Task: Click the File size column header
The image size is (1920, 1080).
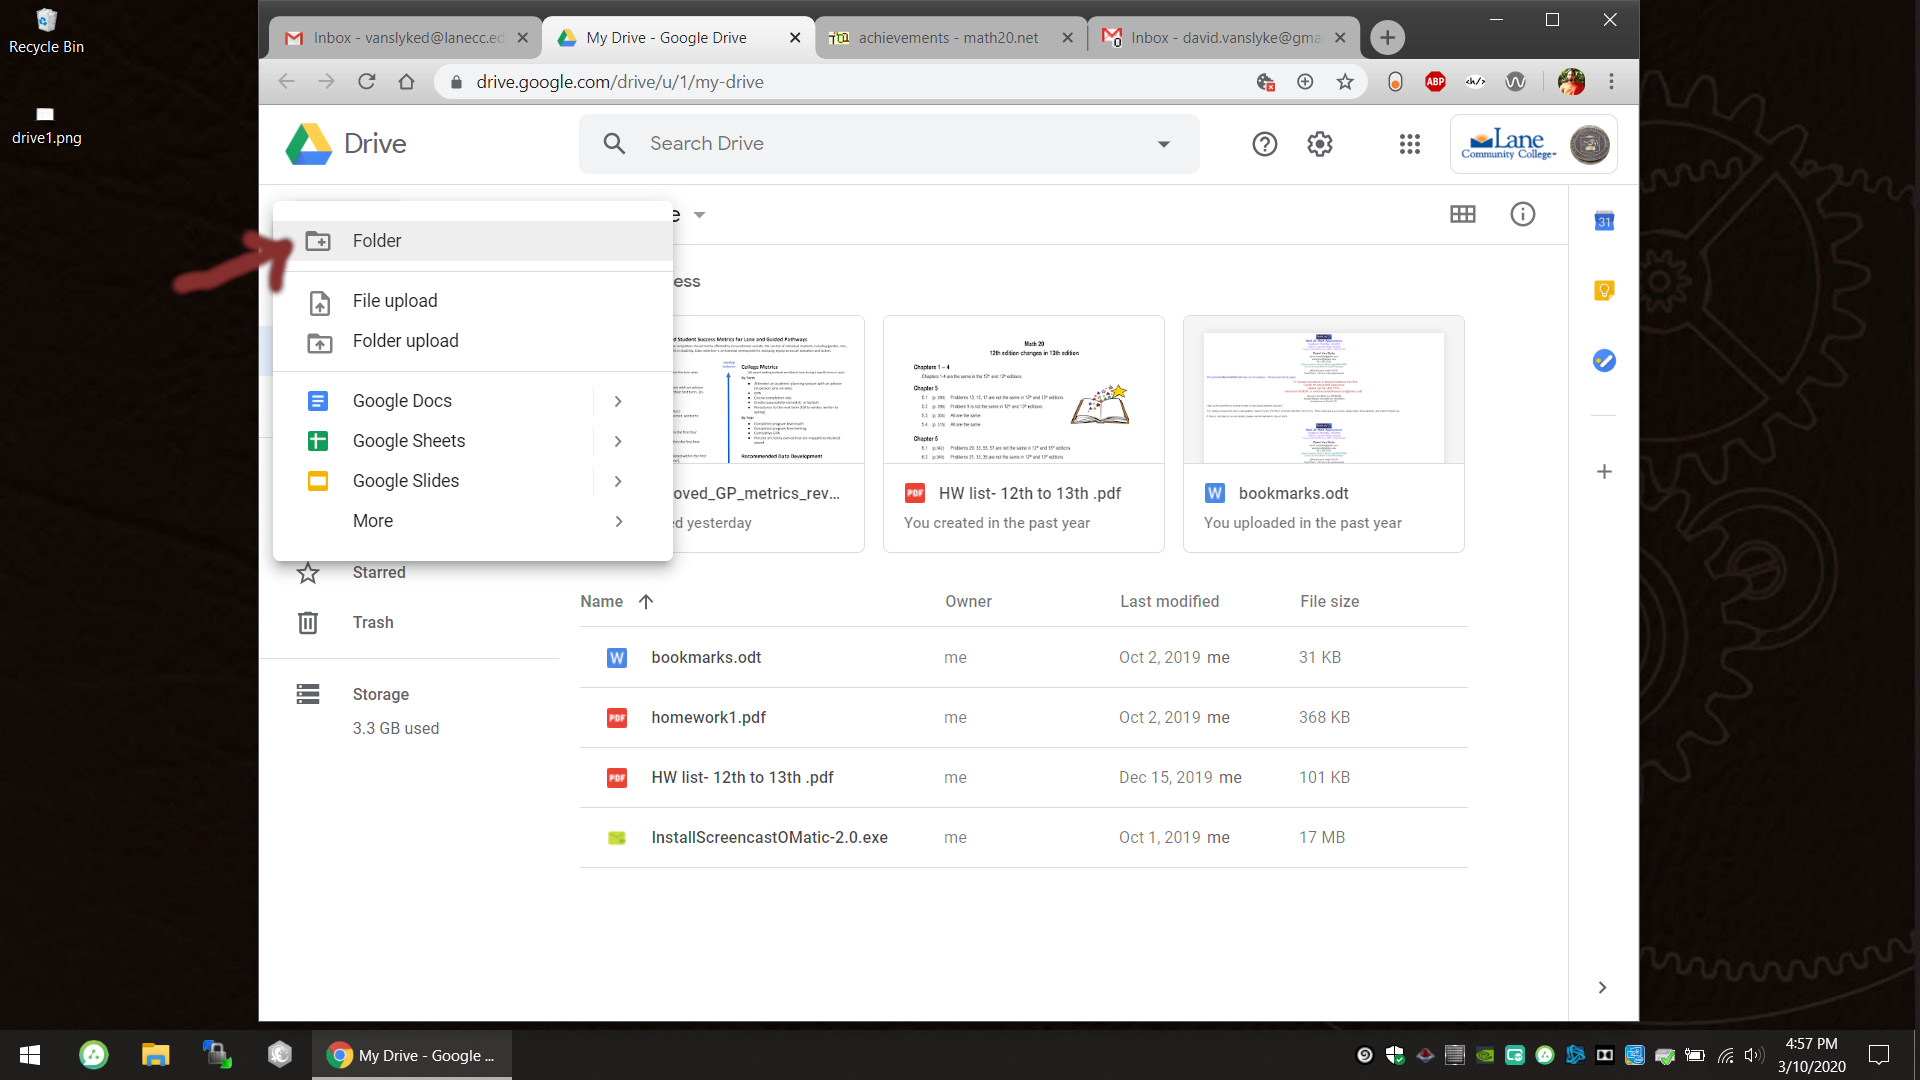Action: coord(1329,601)
